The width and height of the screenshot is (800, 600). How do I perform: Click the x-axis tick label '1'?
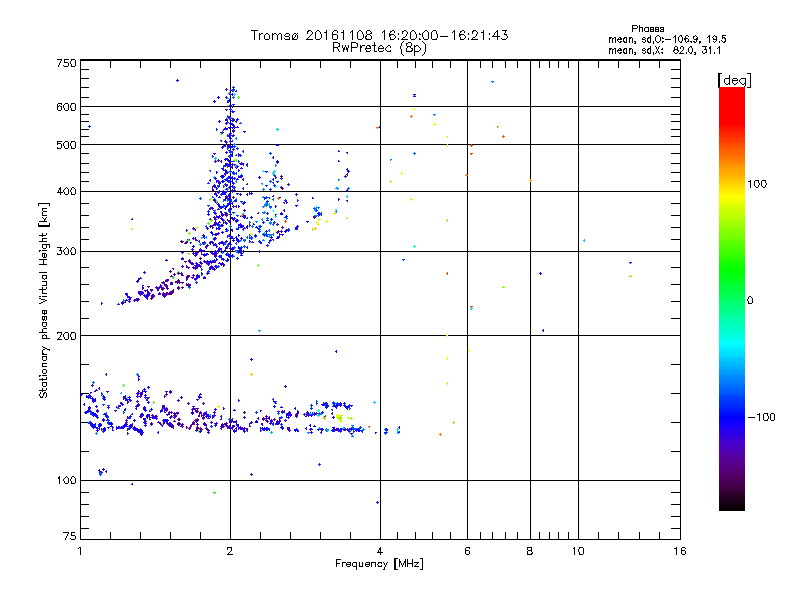81,551
